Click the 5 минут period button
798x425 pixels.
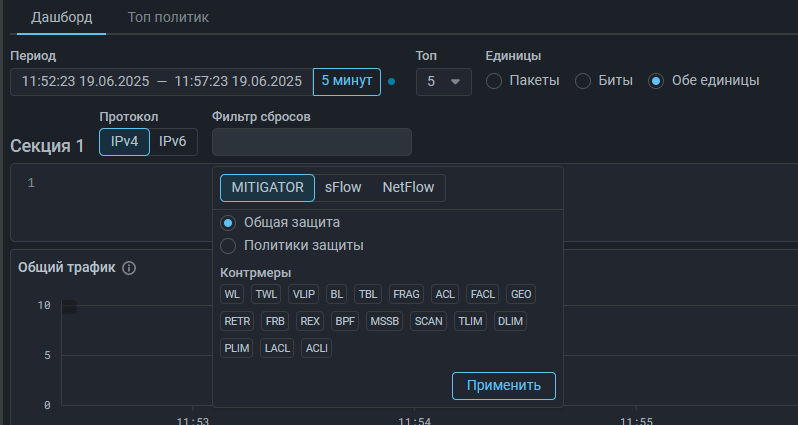(x=346, y=81)
